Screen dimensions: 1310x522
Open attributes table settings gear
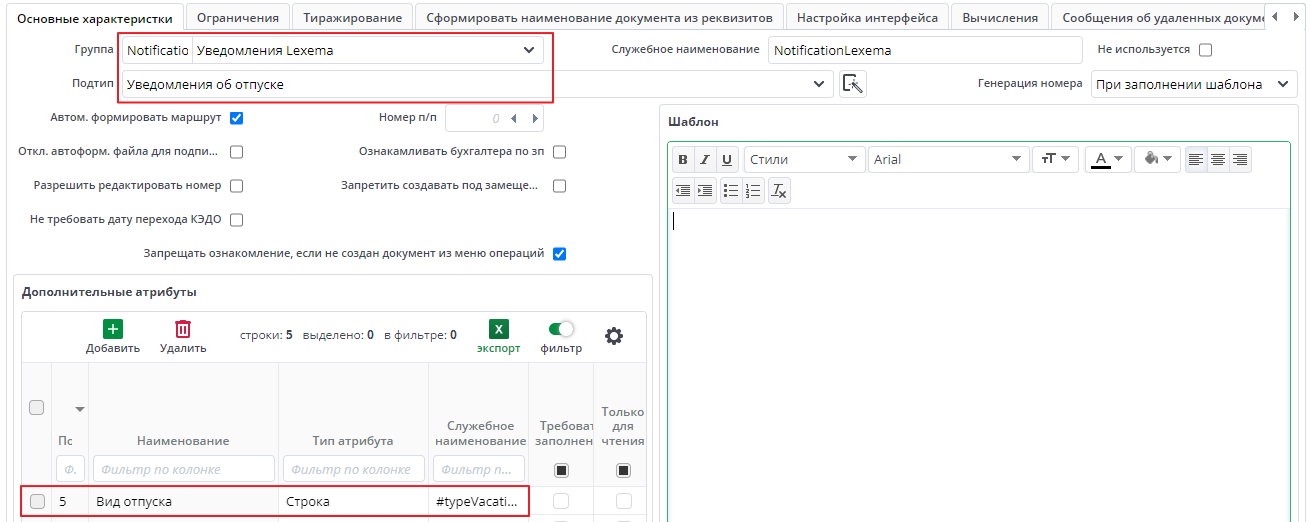click(614, 336)
